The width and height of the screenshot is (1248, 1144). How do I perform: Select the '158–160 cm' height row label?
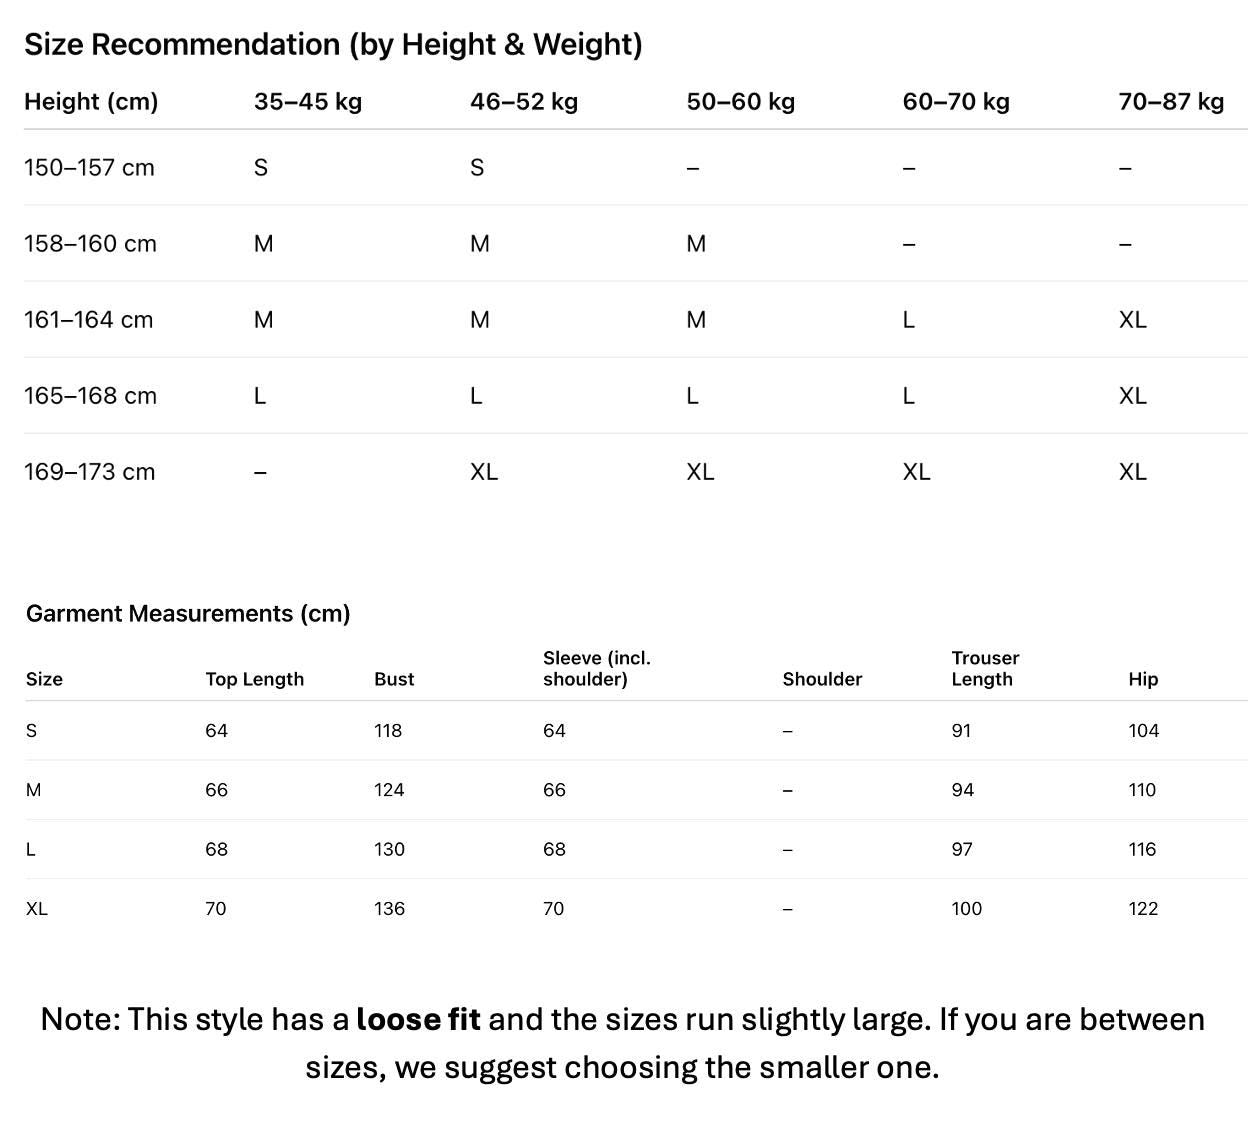coord(90,244)
